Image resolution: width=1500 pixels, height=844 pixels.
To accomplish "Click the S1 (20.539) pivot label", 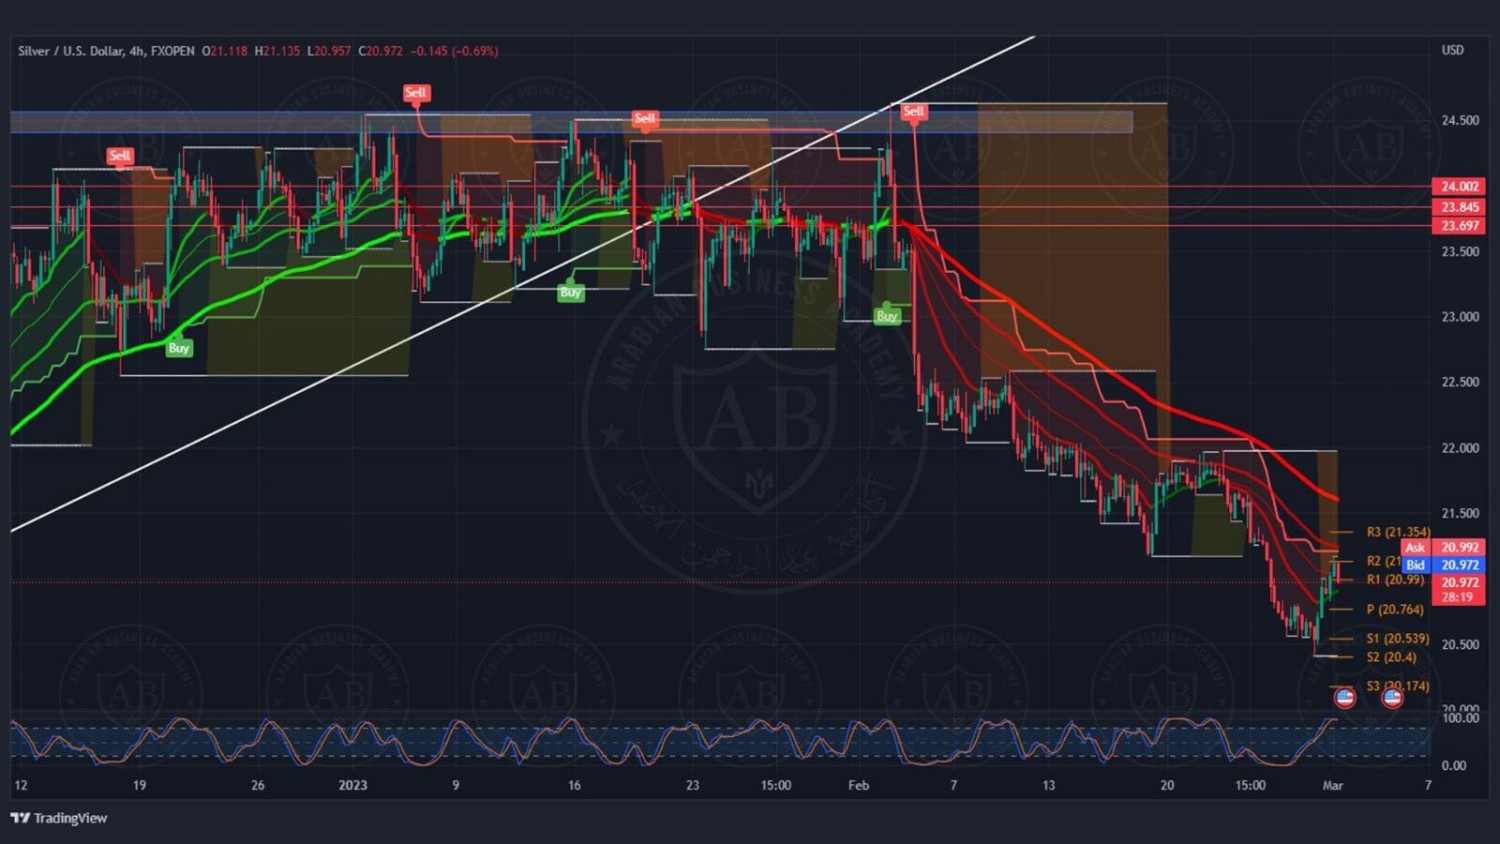I will (1398, 638).
